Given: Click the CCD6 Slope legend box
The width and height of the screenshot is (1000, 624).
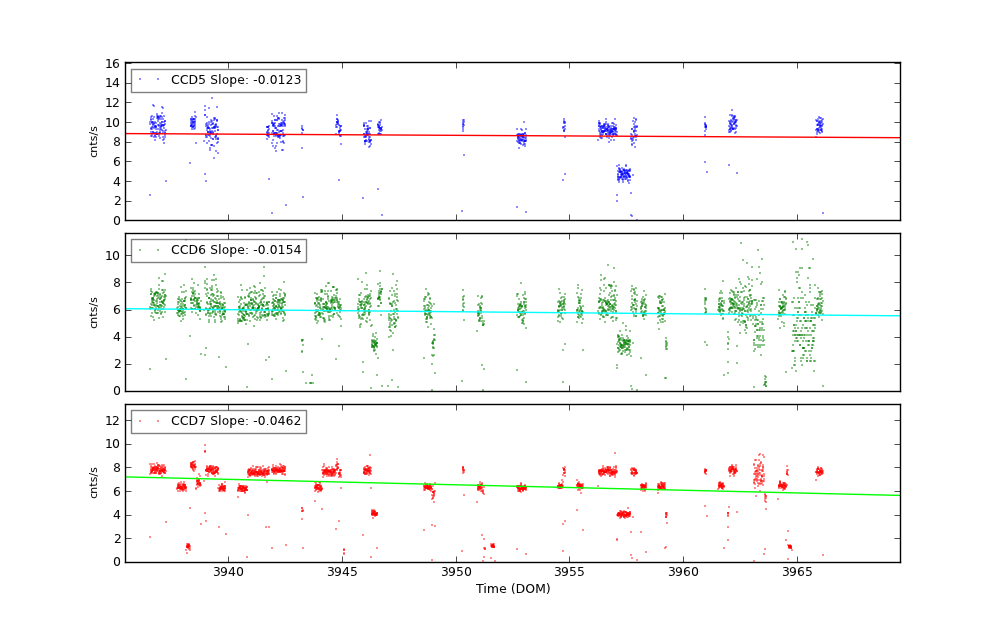Looking at the screenshot, I should [218, 250].
